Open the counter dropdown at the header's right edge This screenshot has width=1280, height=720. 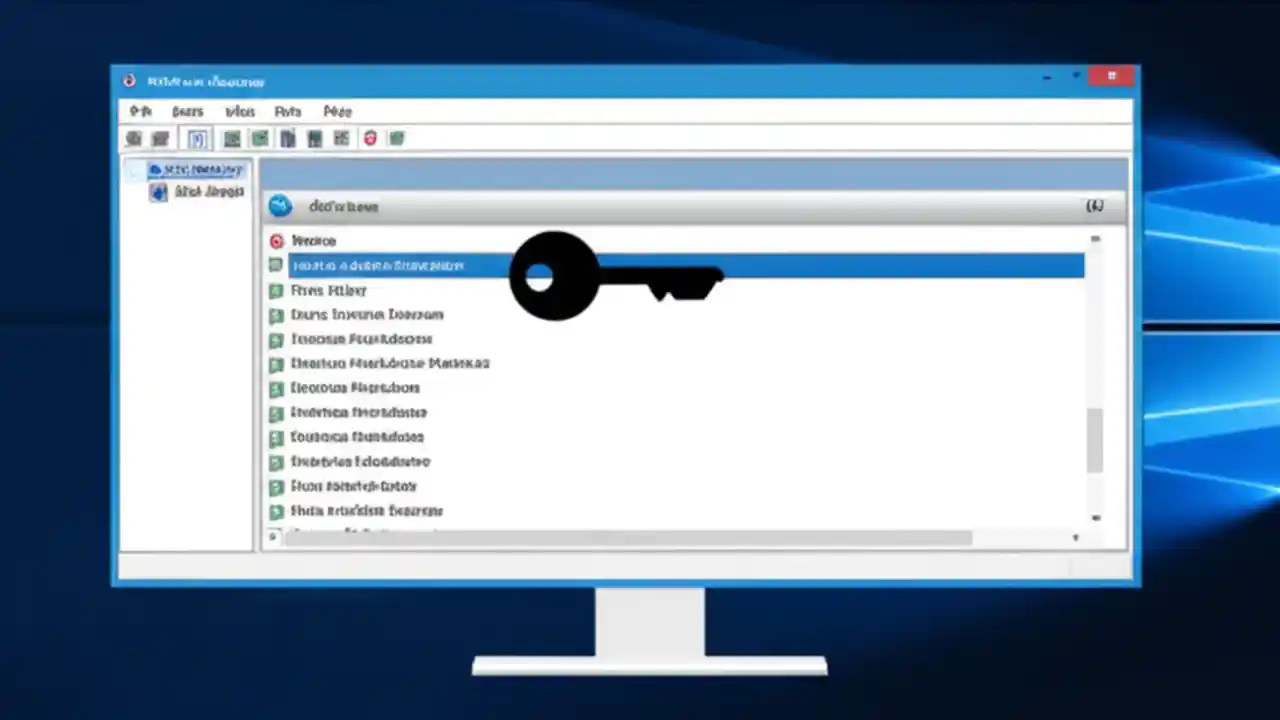tap(1095, 206)
